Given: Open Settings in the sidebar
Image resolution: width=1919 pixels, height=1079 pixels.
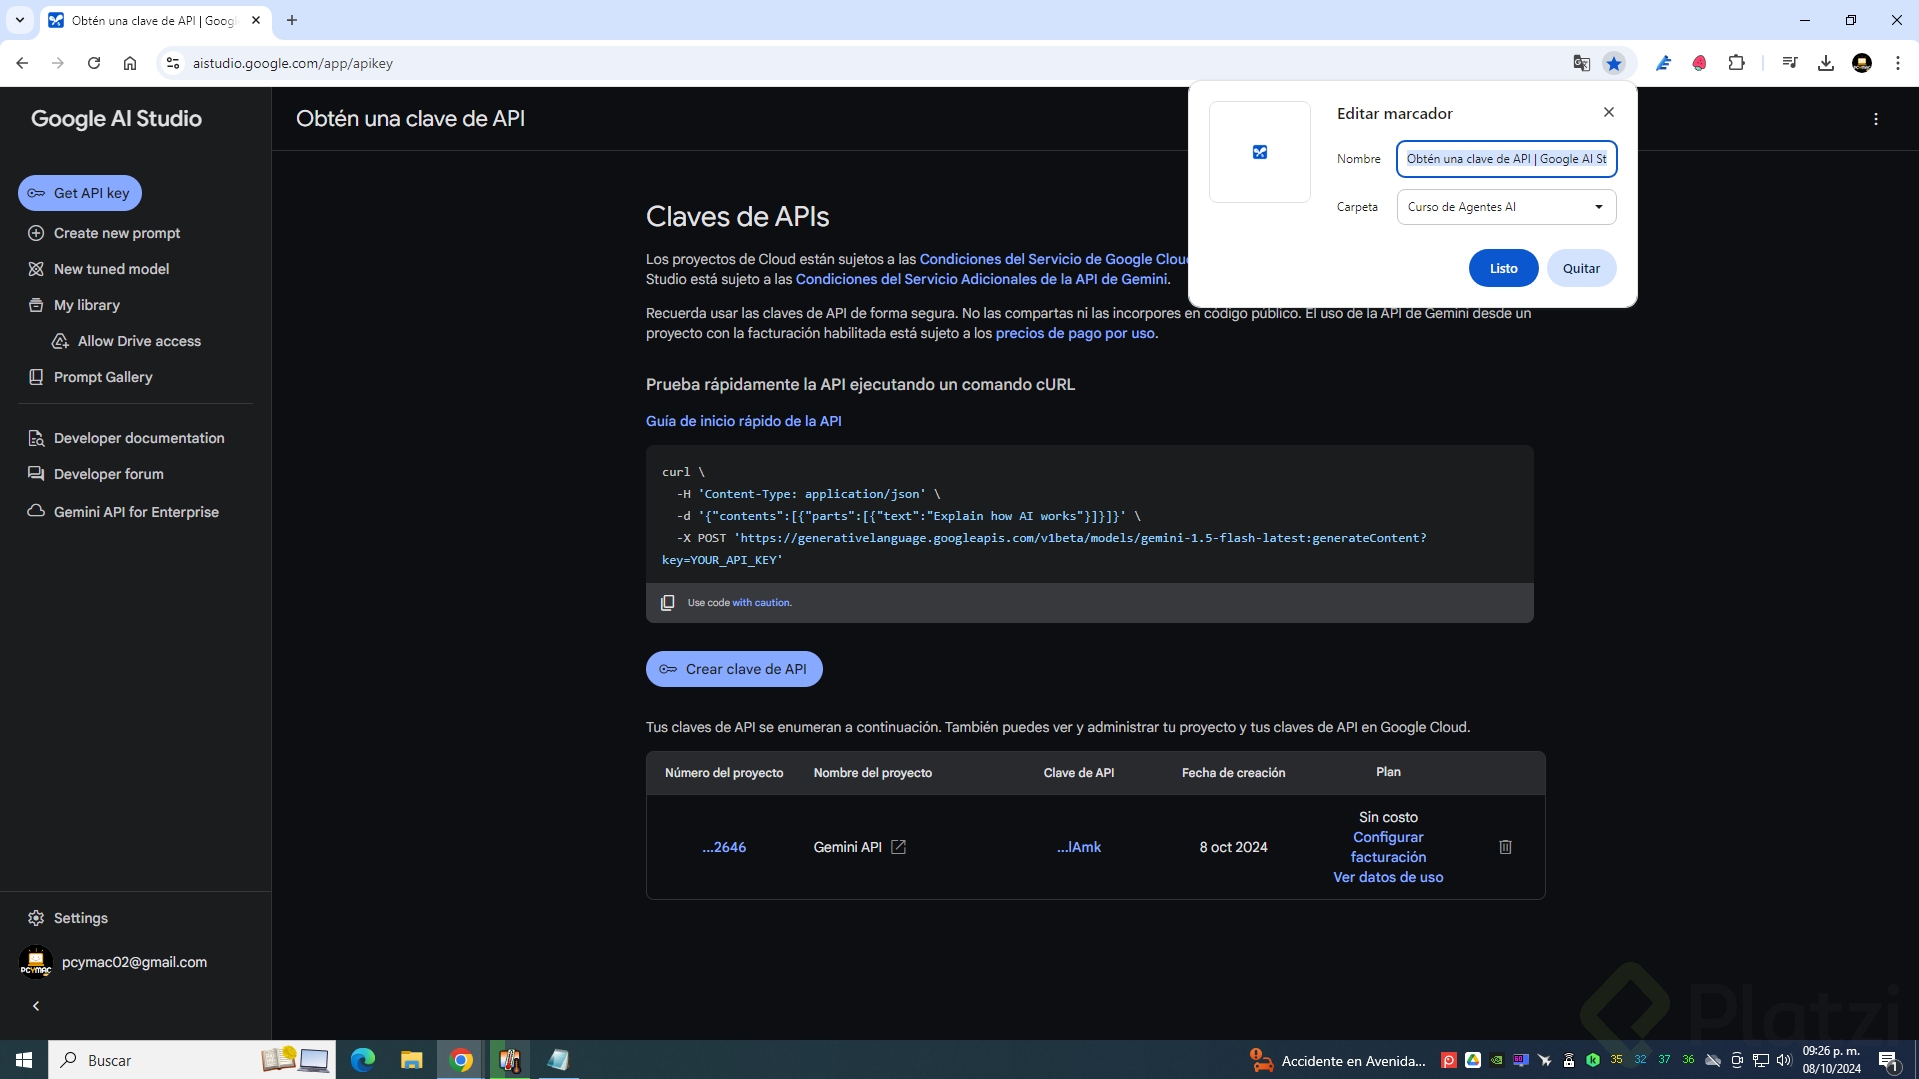Looking at the screenshot, I should [x=68, y=918].
